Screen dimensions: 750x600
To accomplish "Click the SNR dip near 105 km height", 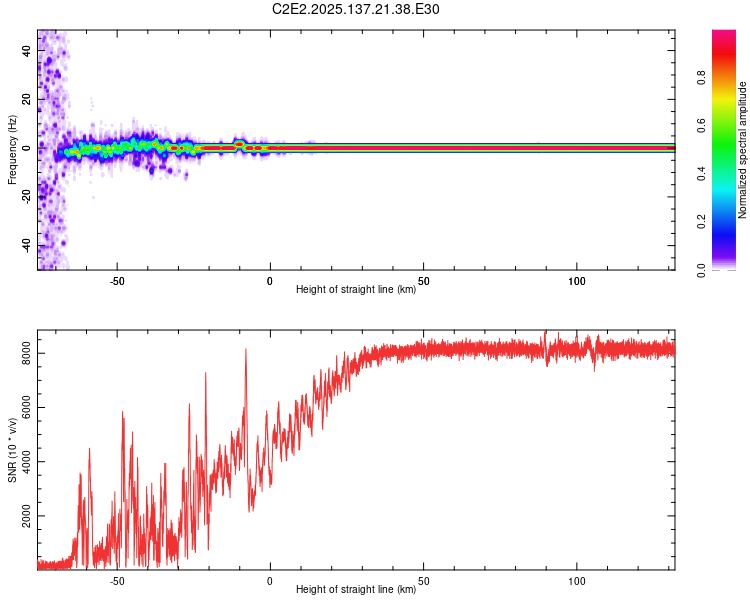I will point(595,364).
